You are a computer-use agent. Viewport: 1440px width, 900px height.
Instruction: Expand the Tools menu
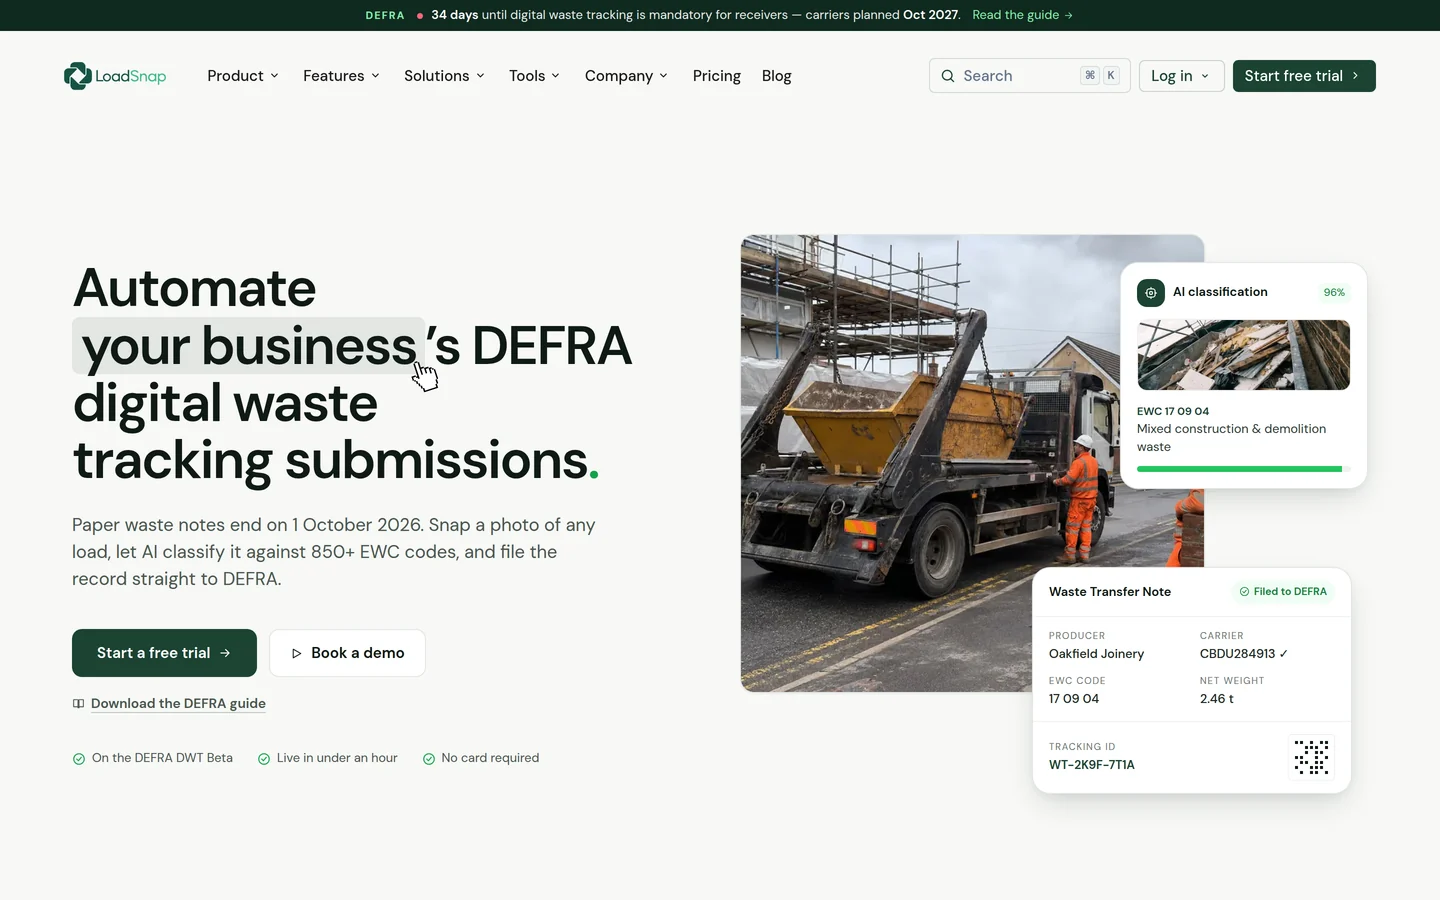point(534,76)
